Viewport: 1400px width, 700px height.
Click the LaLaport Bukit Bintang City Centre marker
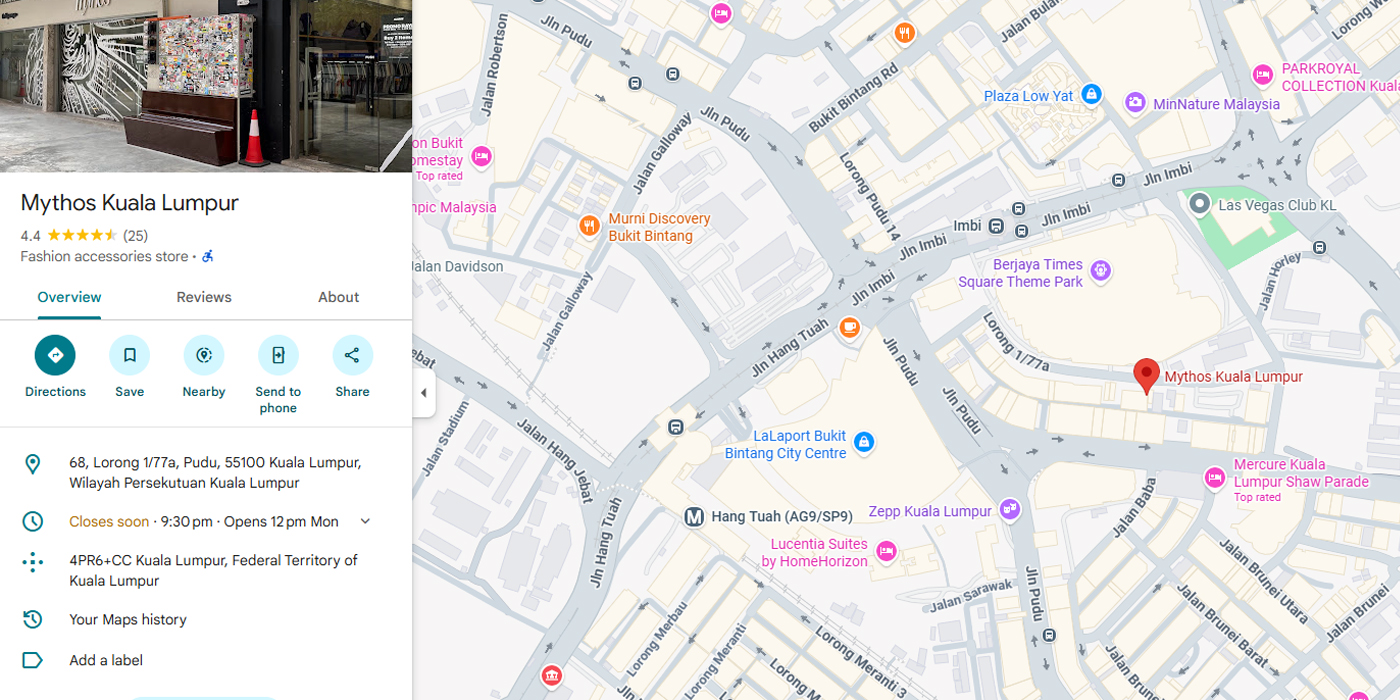[864, 441]
